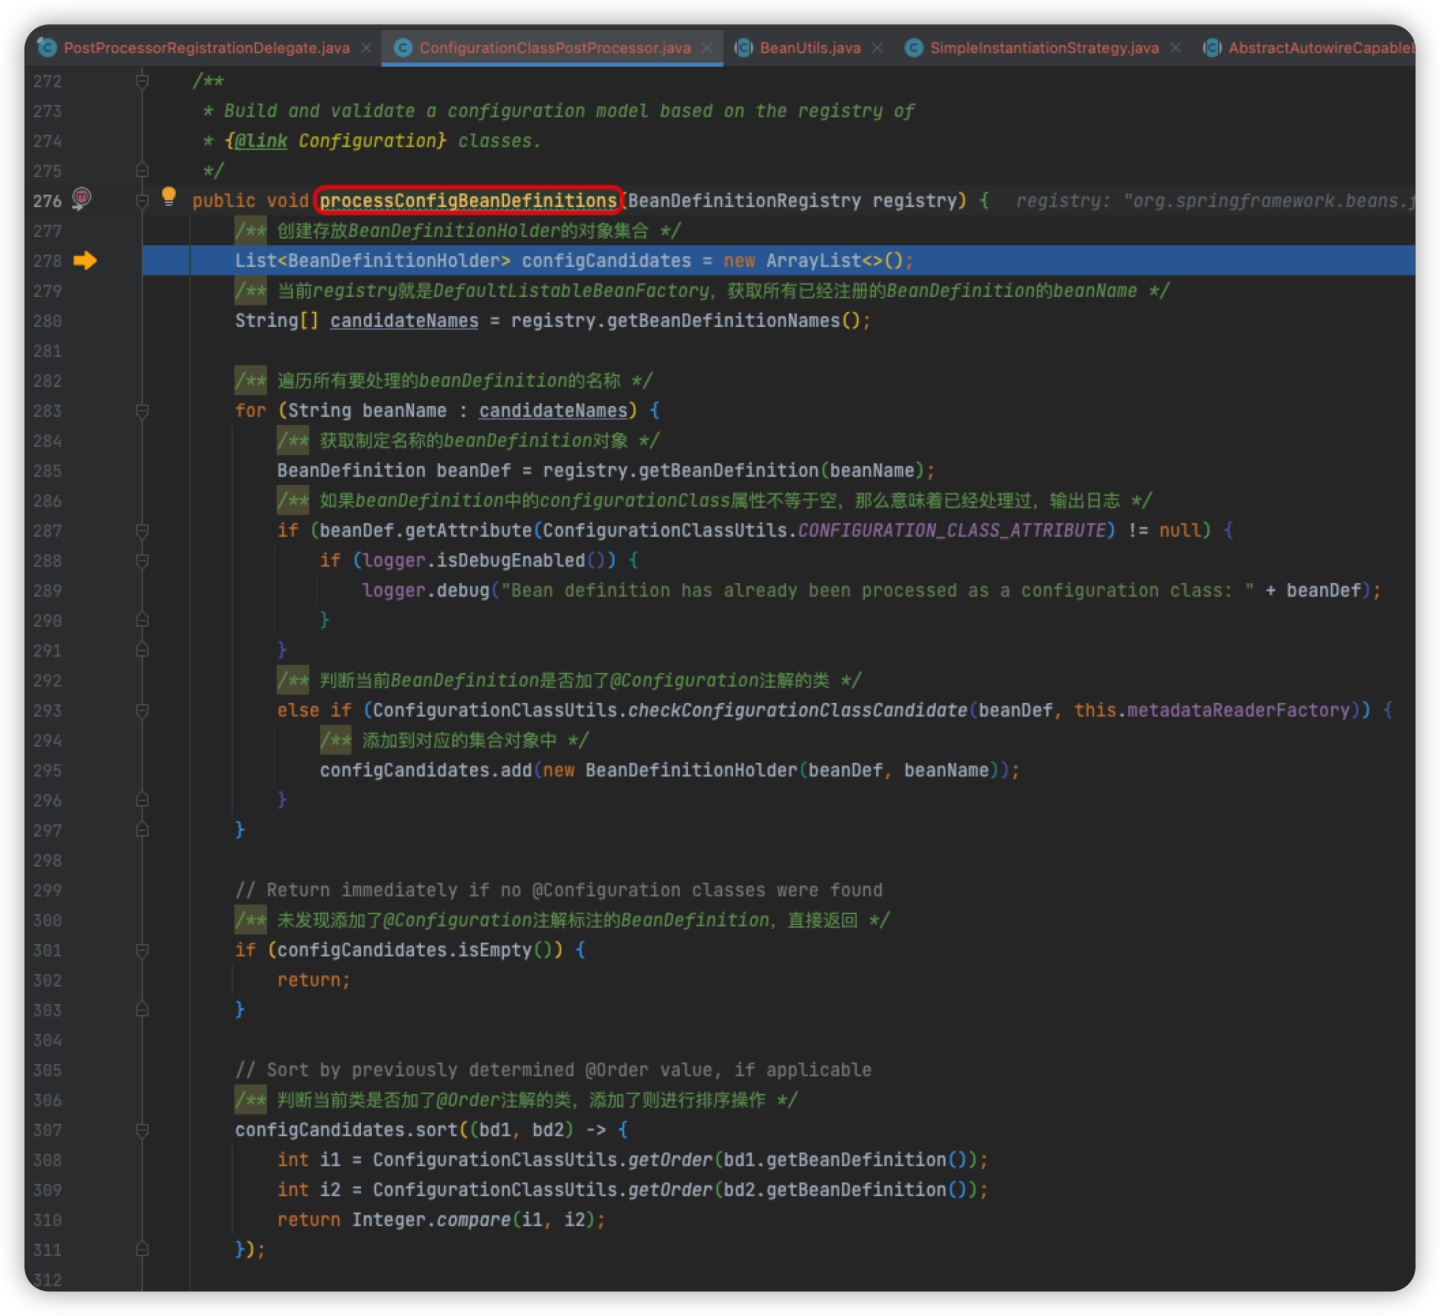1440x1316 pixels.
Task: Collapse the Javadoc comment at line 272
Action: (142, 81)
